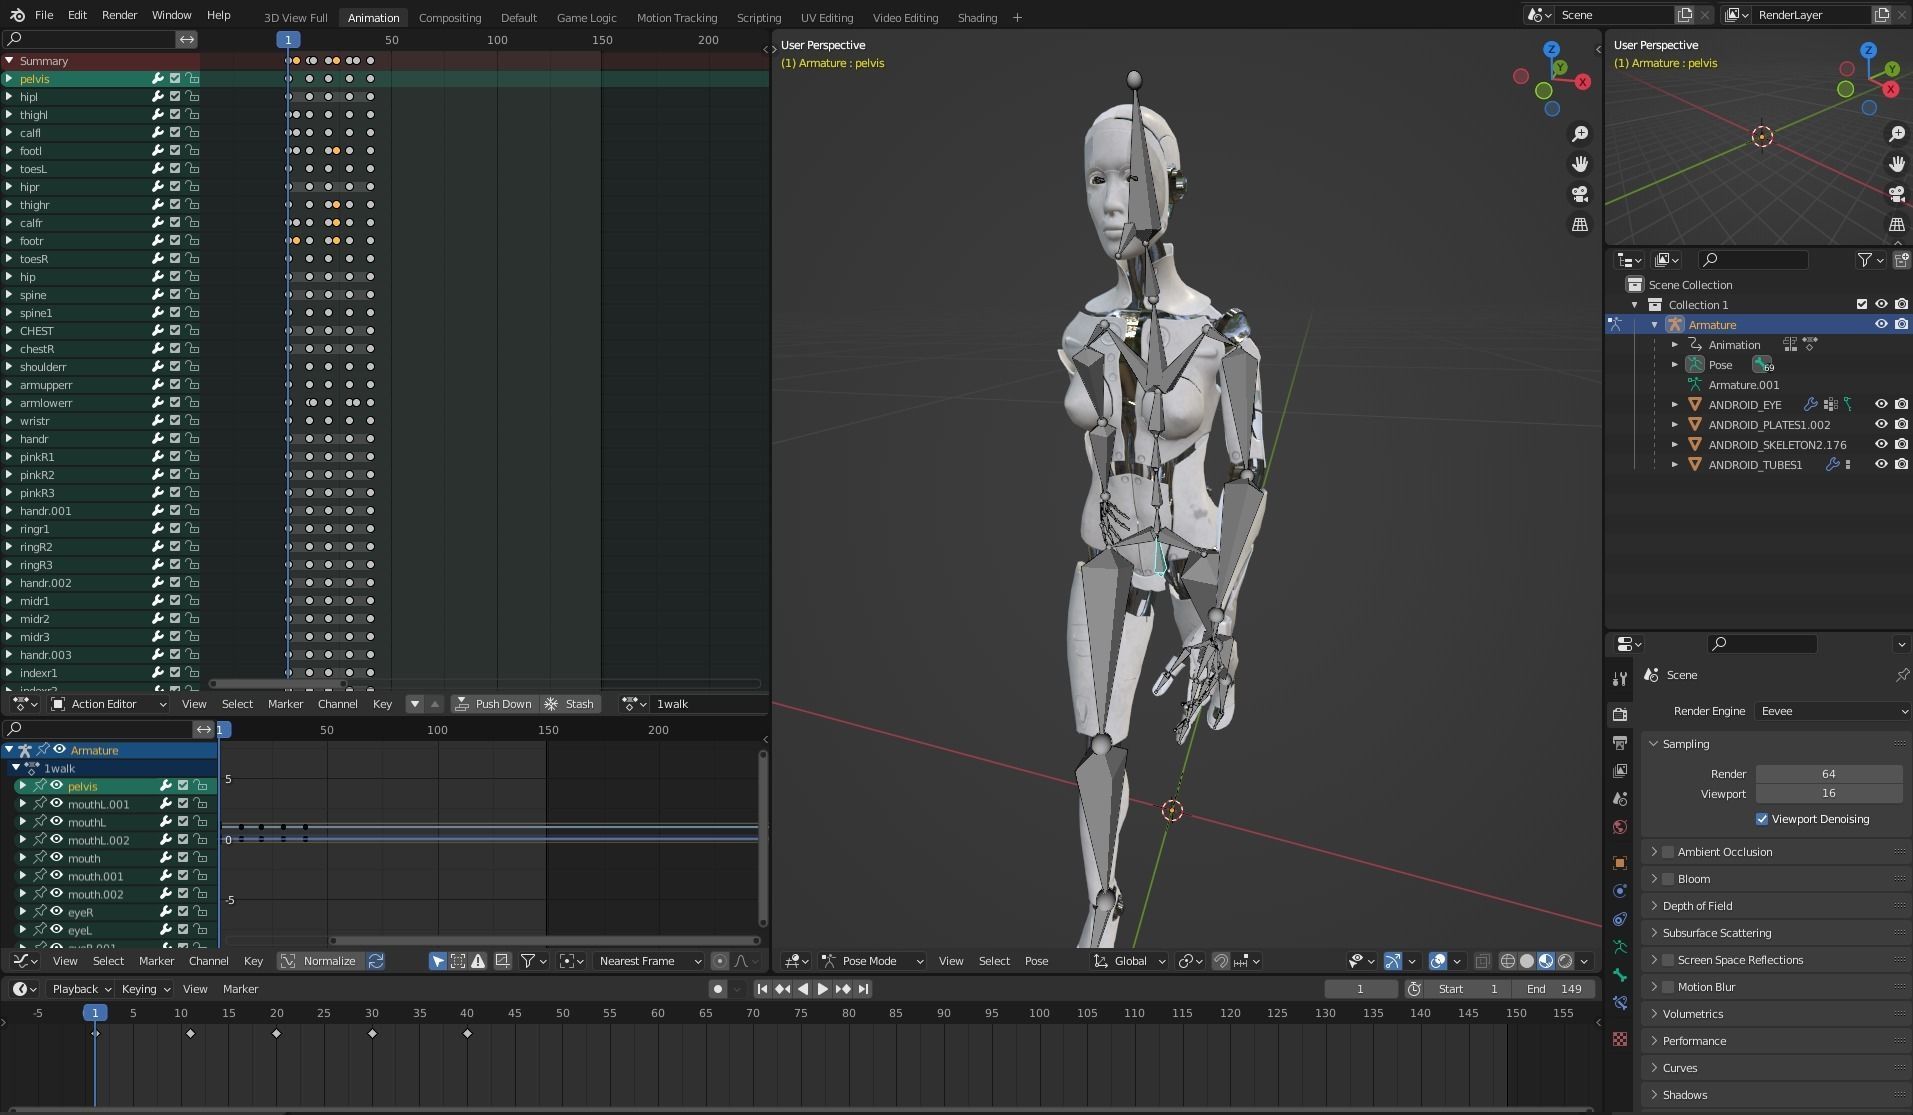Click wrench icon on pelvis channel
1913x1115 pixels.
[157, 79]
